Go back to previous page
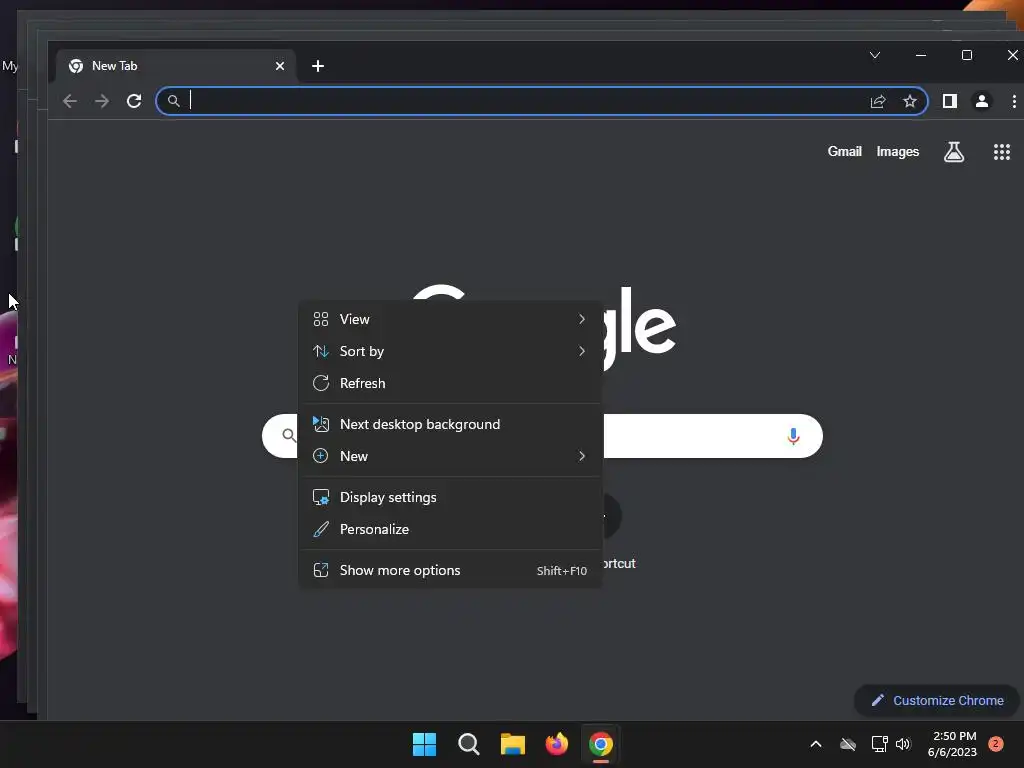Image resolution: width=1024 pixels, height=768 pixels. [70, 101]
